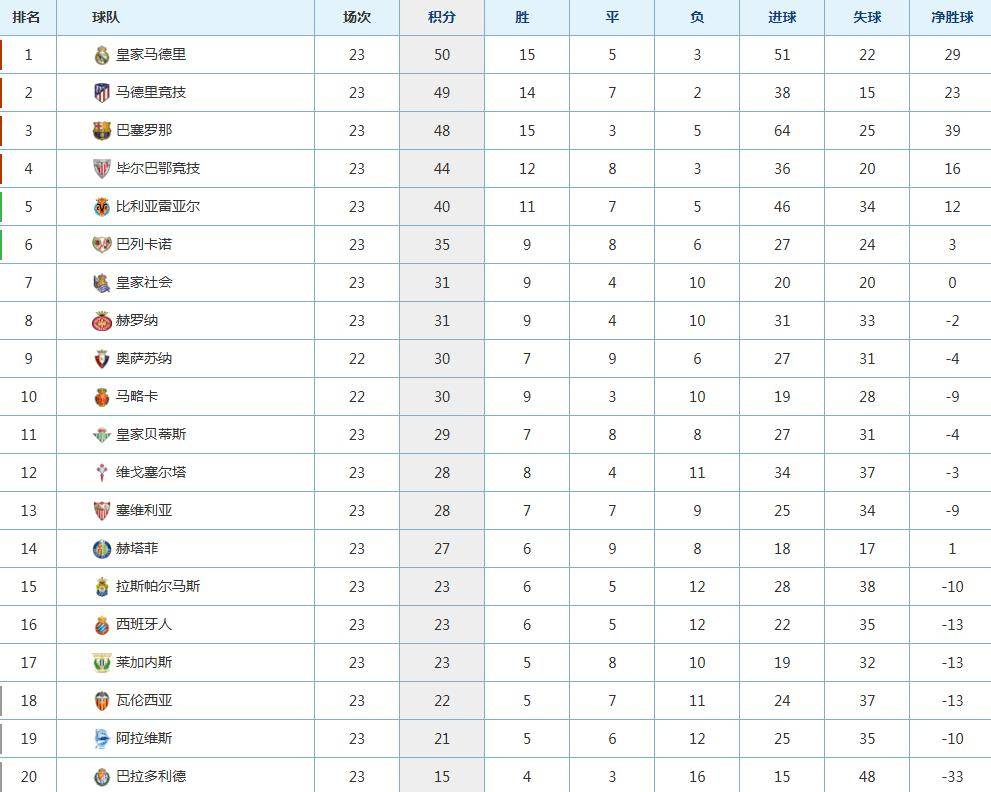
Task: Click the Villarreal crest icon
Action: coord(102,207)
